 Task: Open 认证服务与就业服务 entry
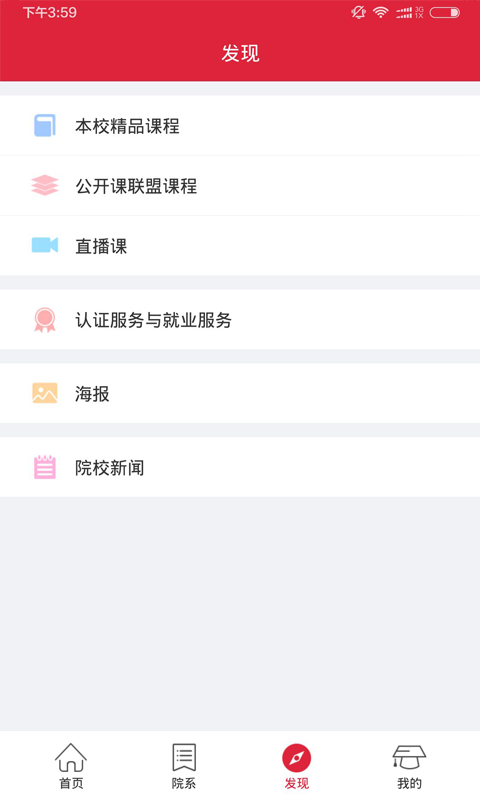[240, 319]
